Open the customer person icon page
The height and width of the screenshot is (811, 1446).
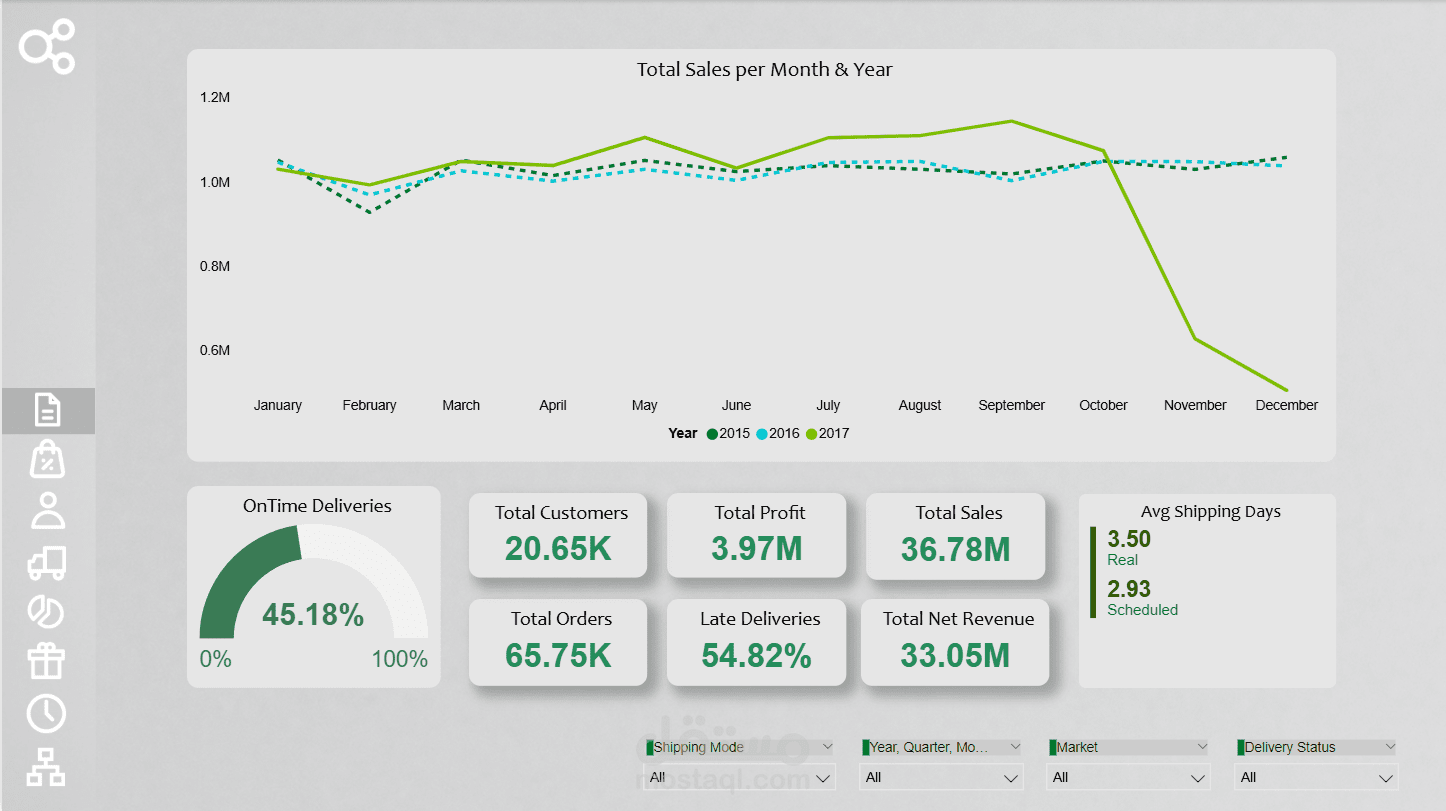point(47,510)
